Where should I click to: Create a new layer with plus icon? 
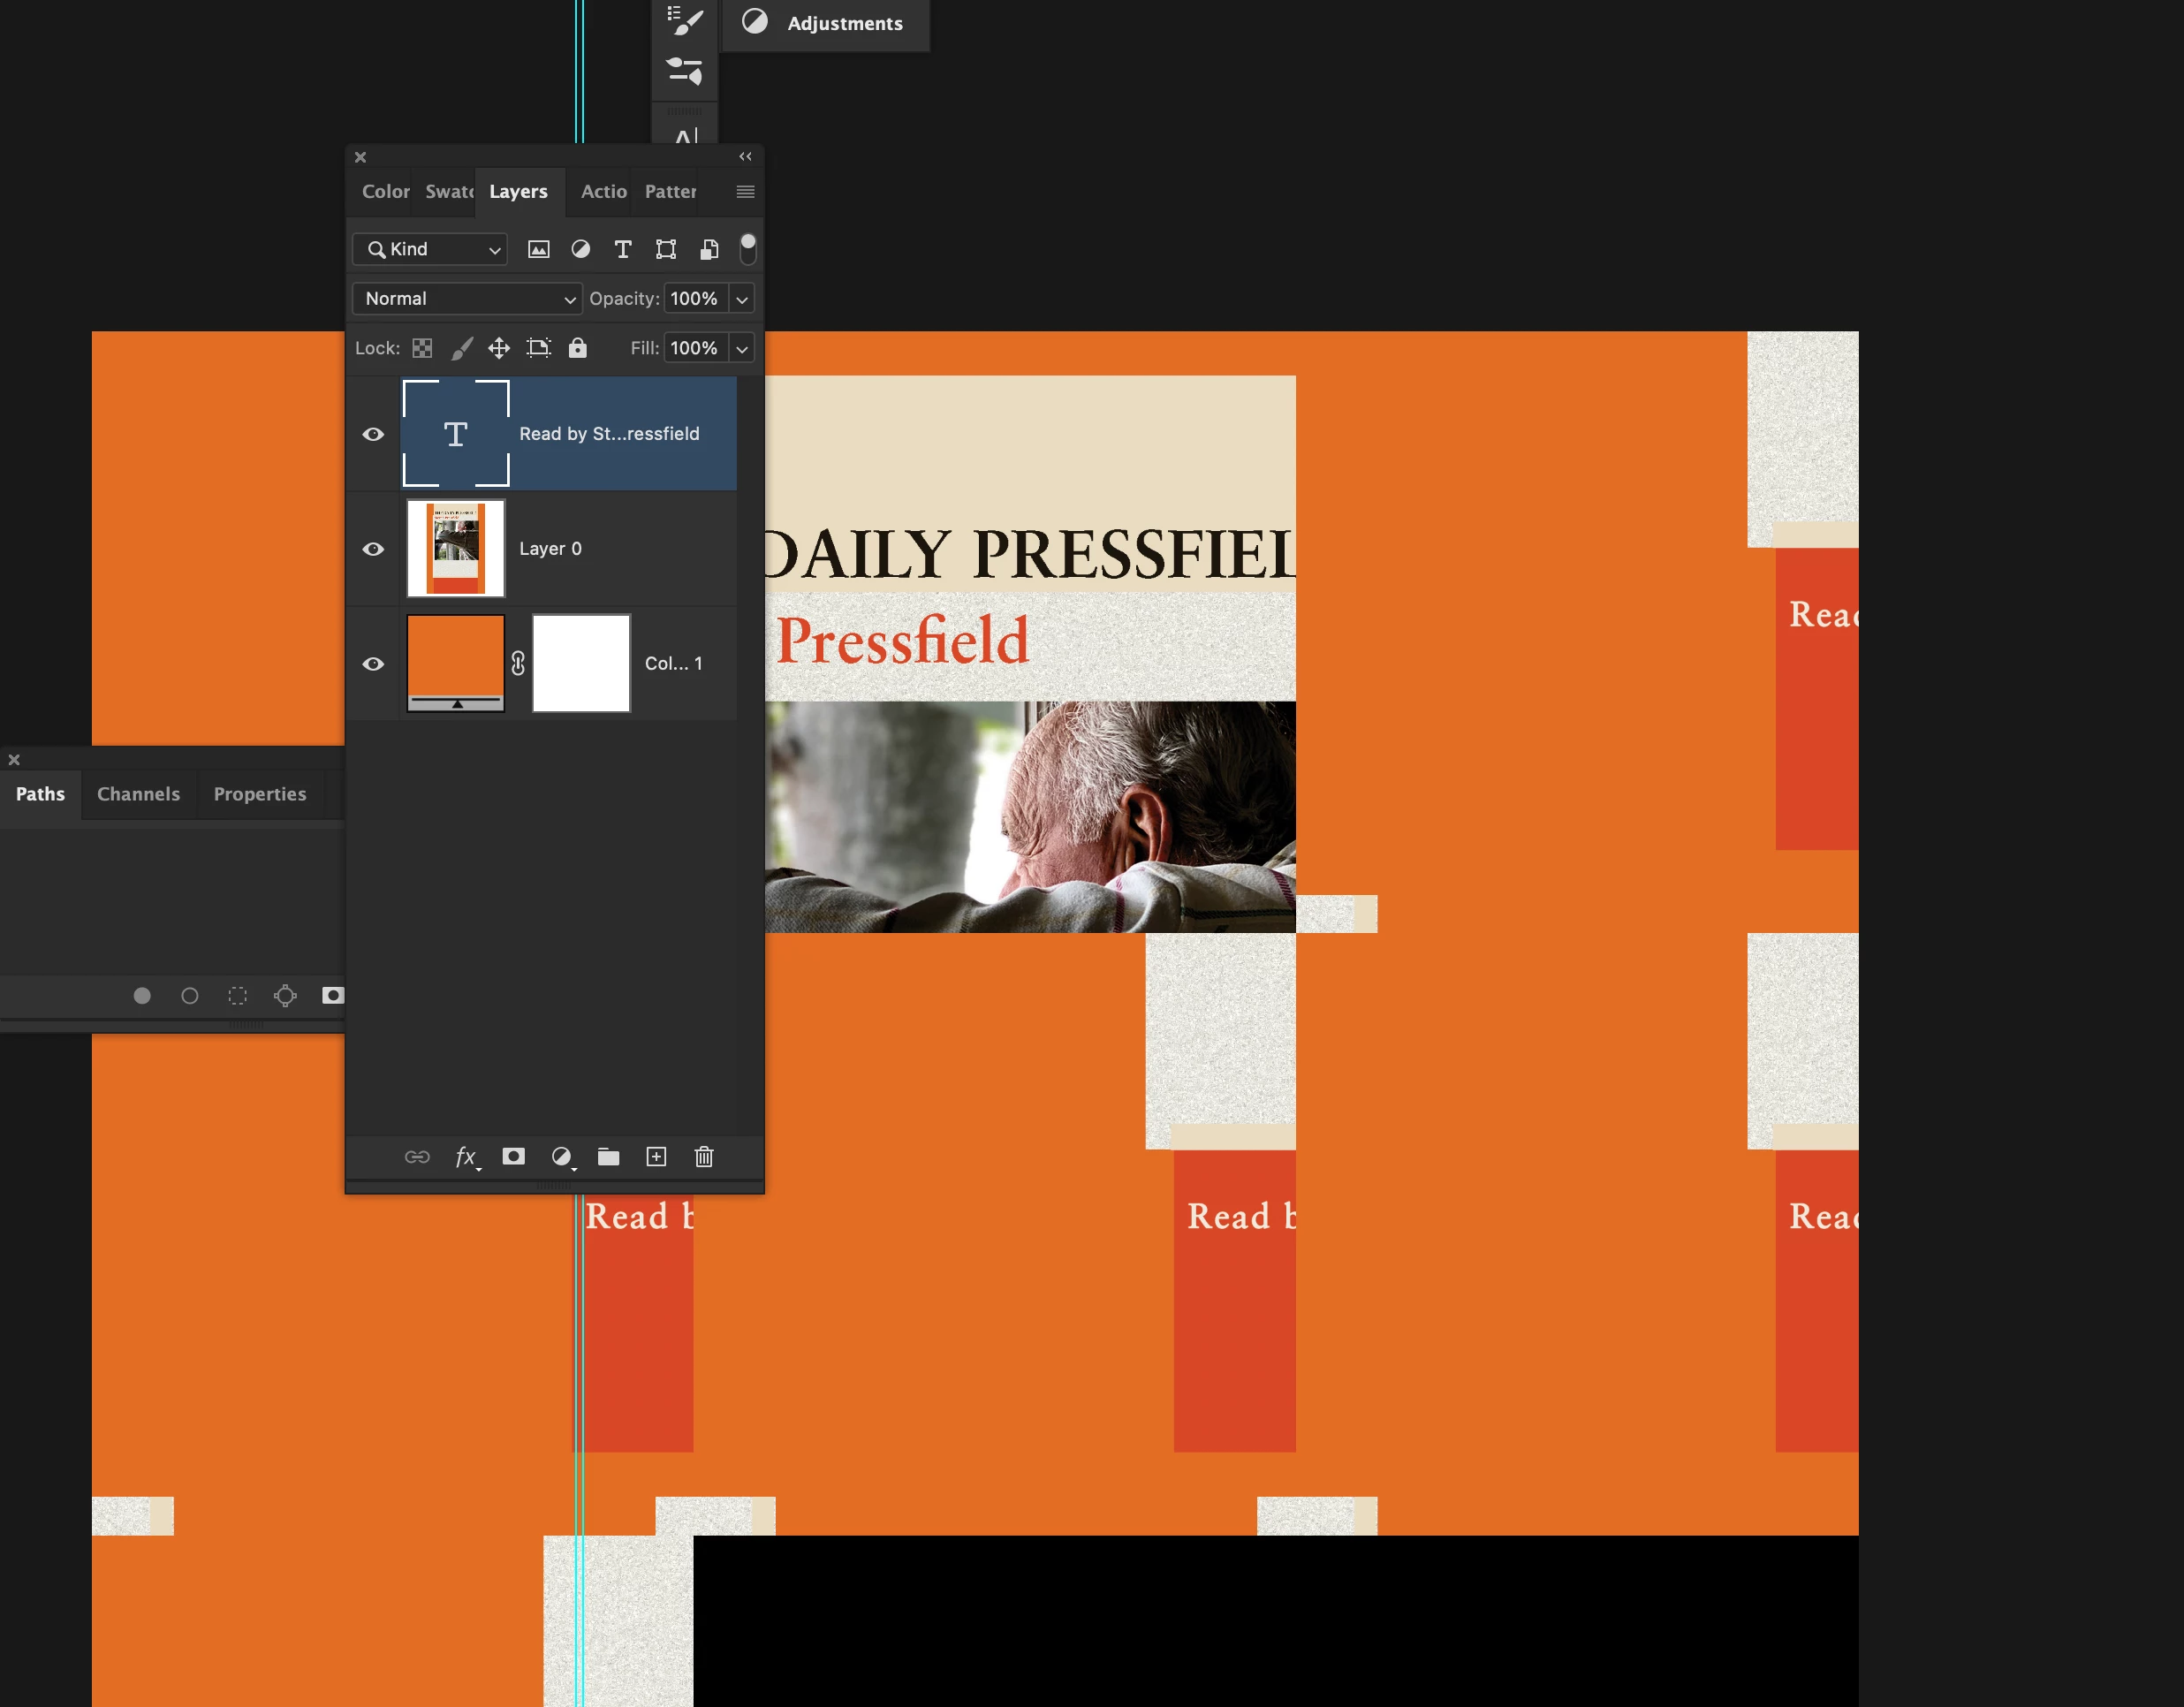(x=656, y=1157)
